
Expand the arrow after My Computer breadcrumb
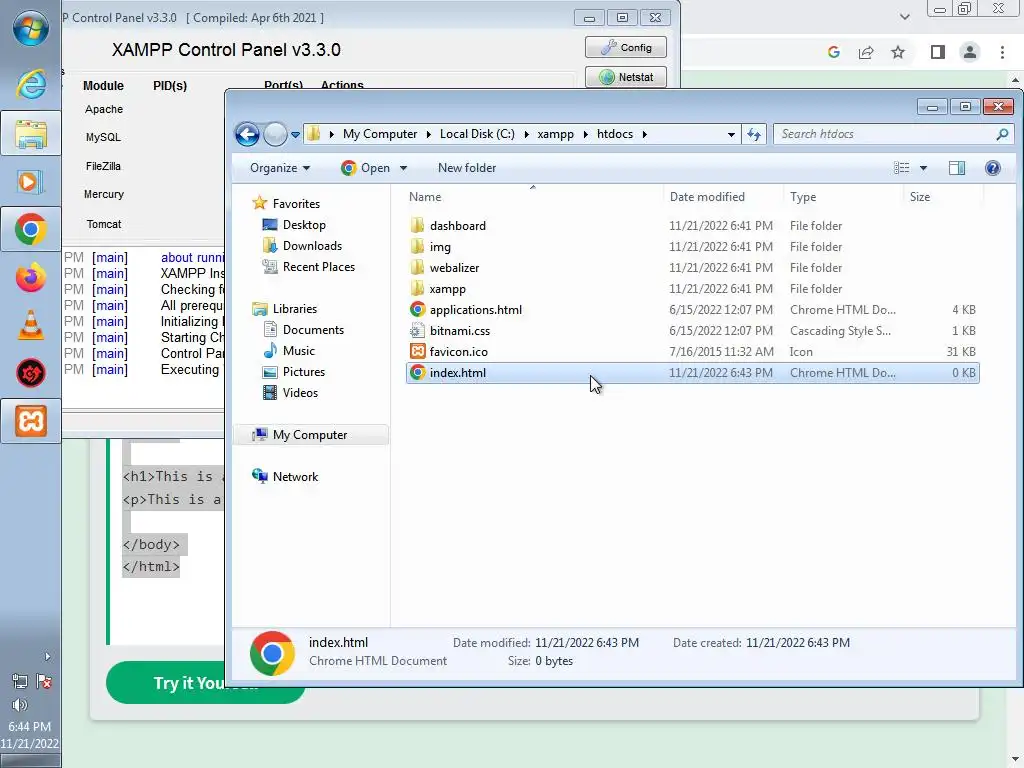[428, 135]
